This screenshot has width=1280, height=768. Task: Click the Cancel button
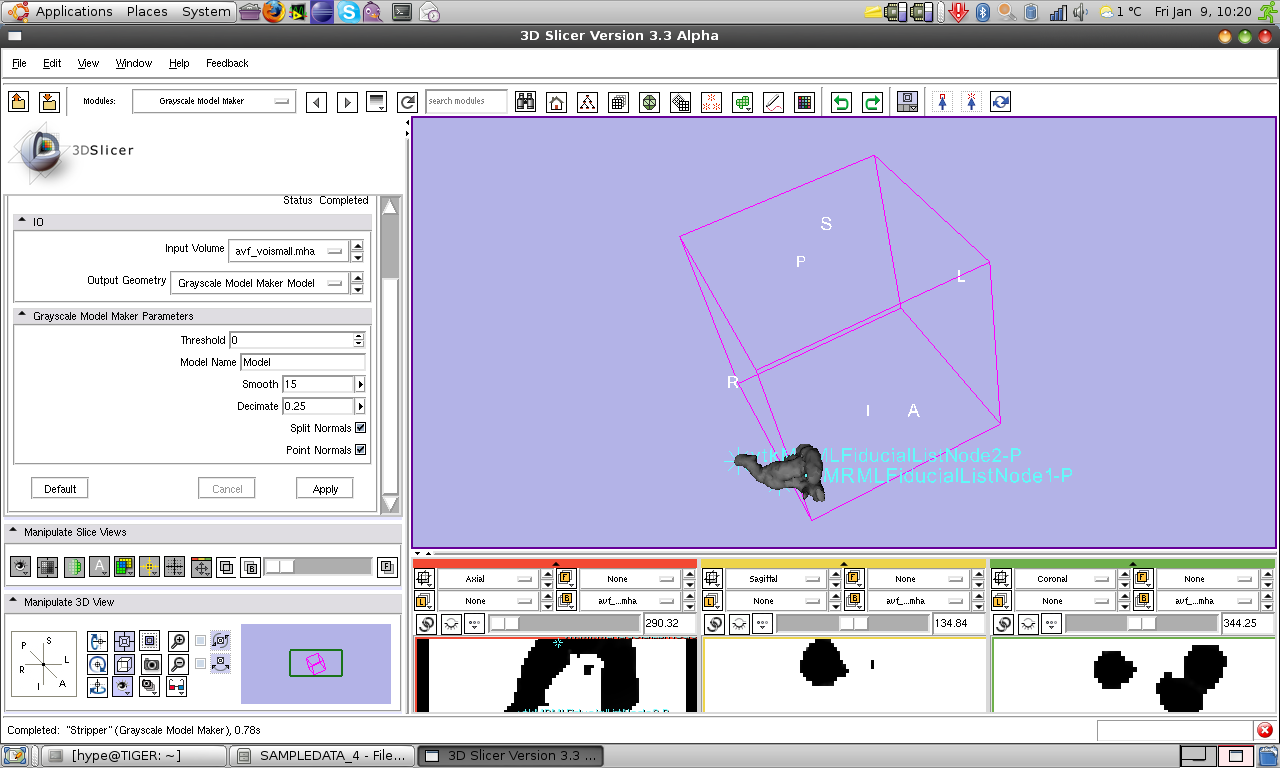(x=227, y=488)
